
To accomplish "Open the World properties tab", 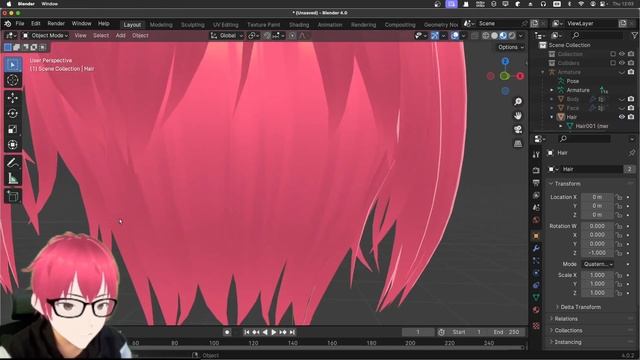I will pyautogui.click(x=536, y=220).
